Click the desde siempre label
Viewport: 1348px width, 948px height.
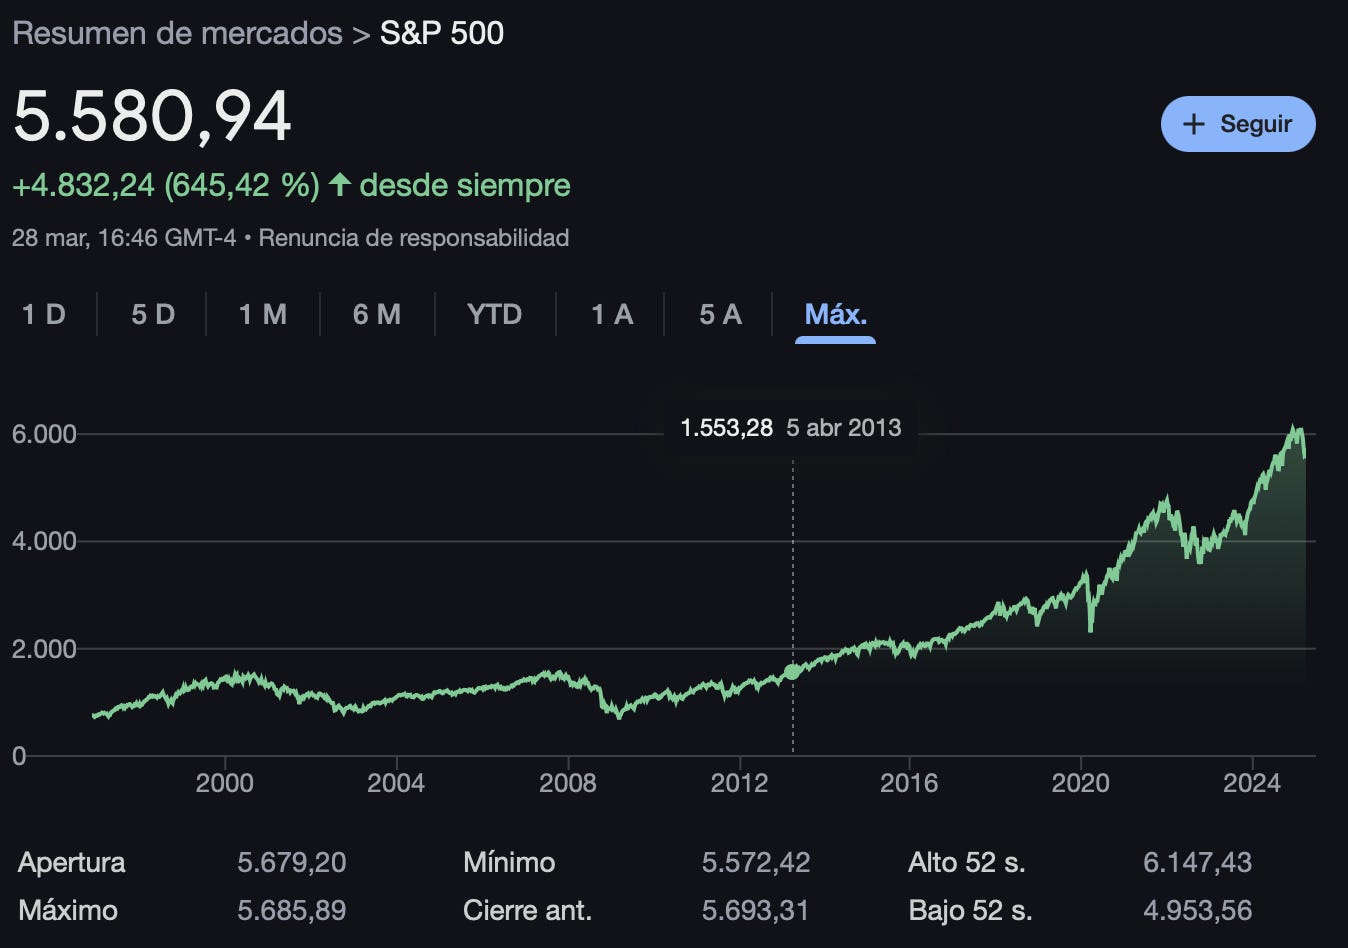coord(465,185)
